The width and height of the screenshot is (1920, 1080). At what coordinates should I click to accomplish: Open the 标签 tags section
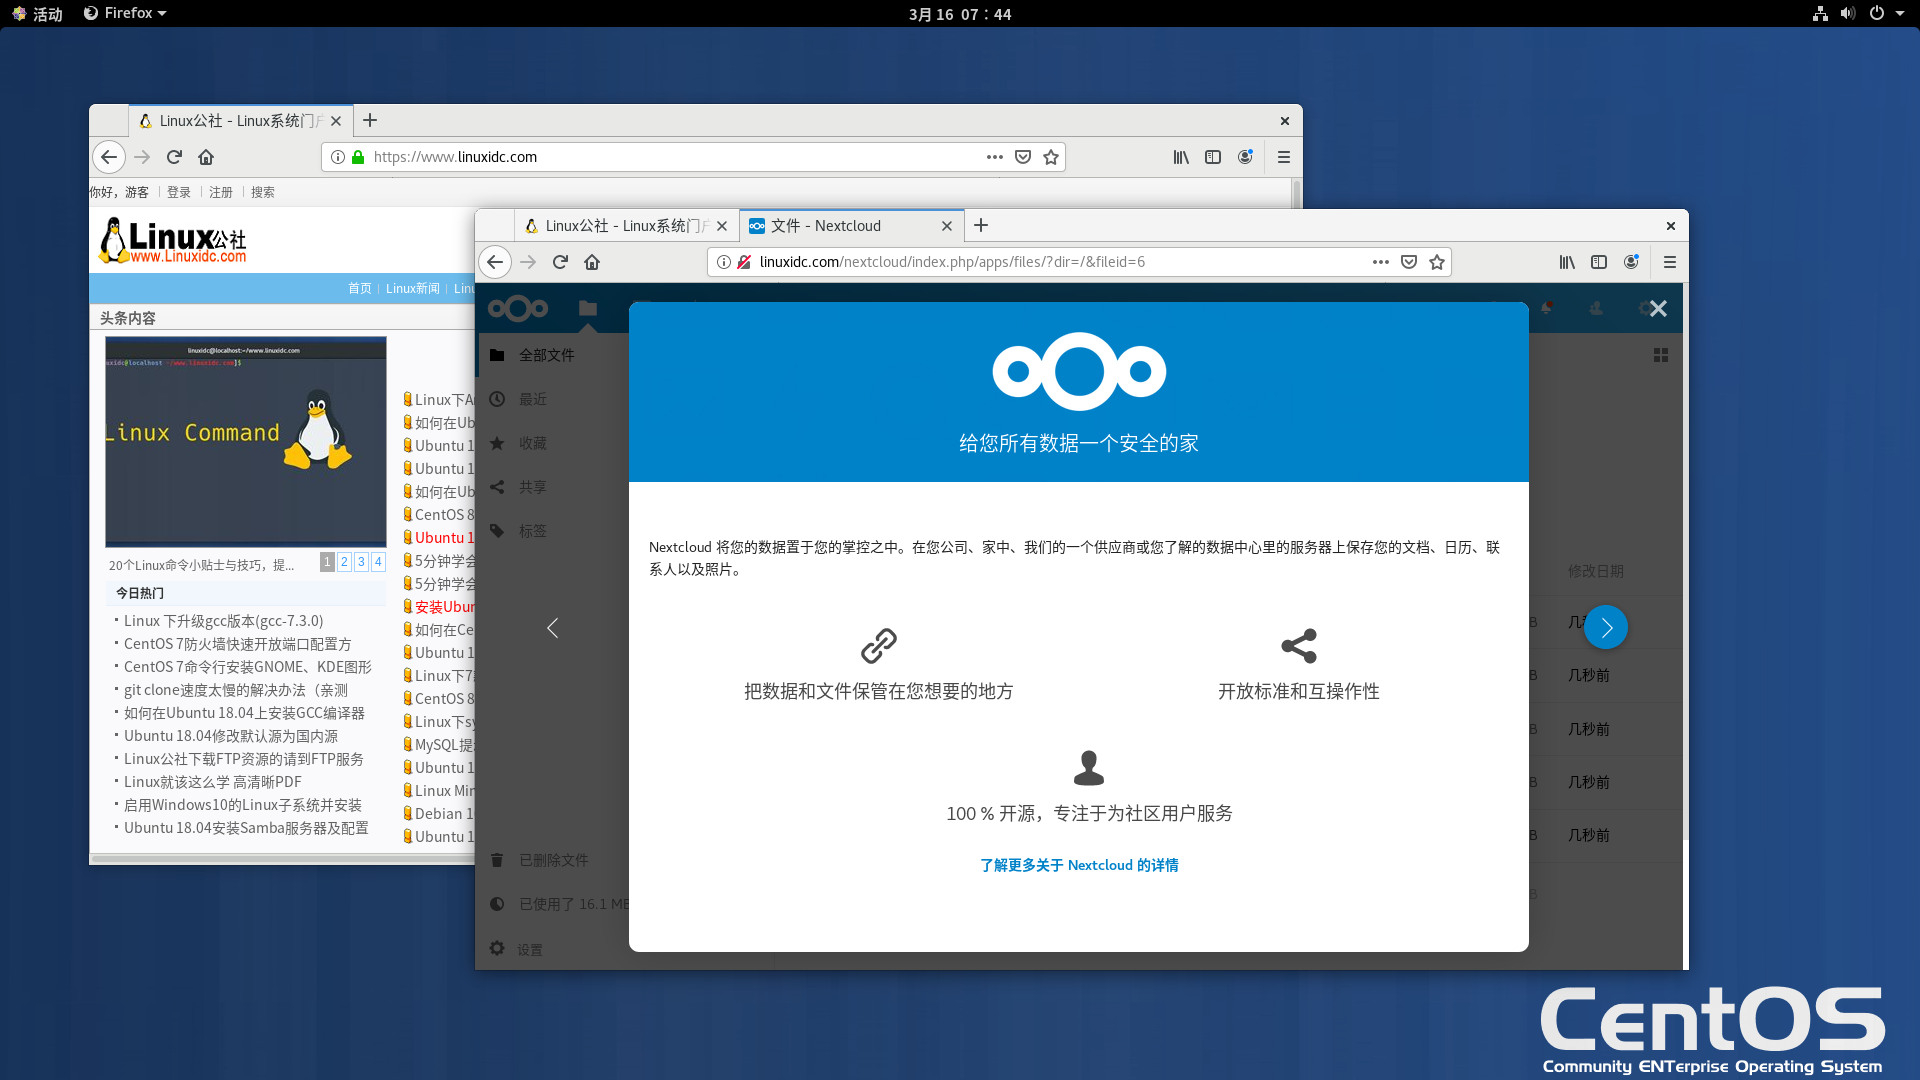click(x=532, y=531)
